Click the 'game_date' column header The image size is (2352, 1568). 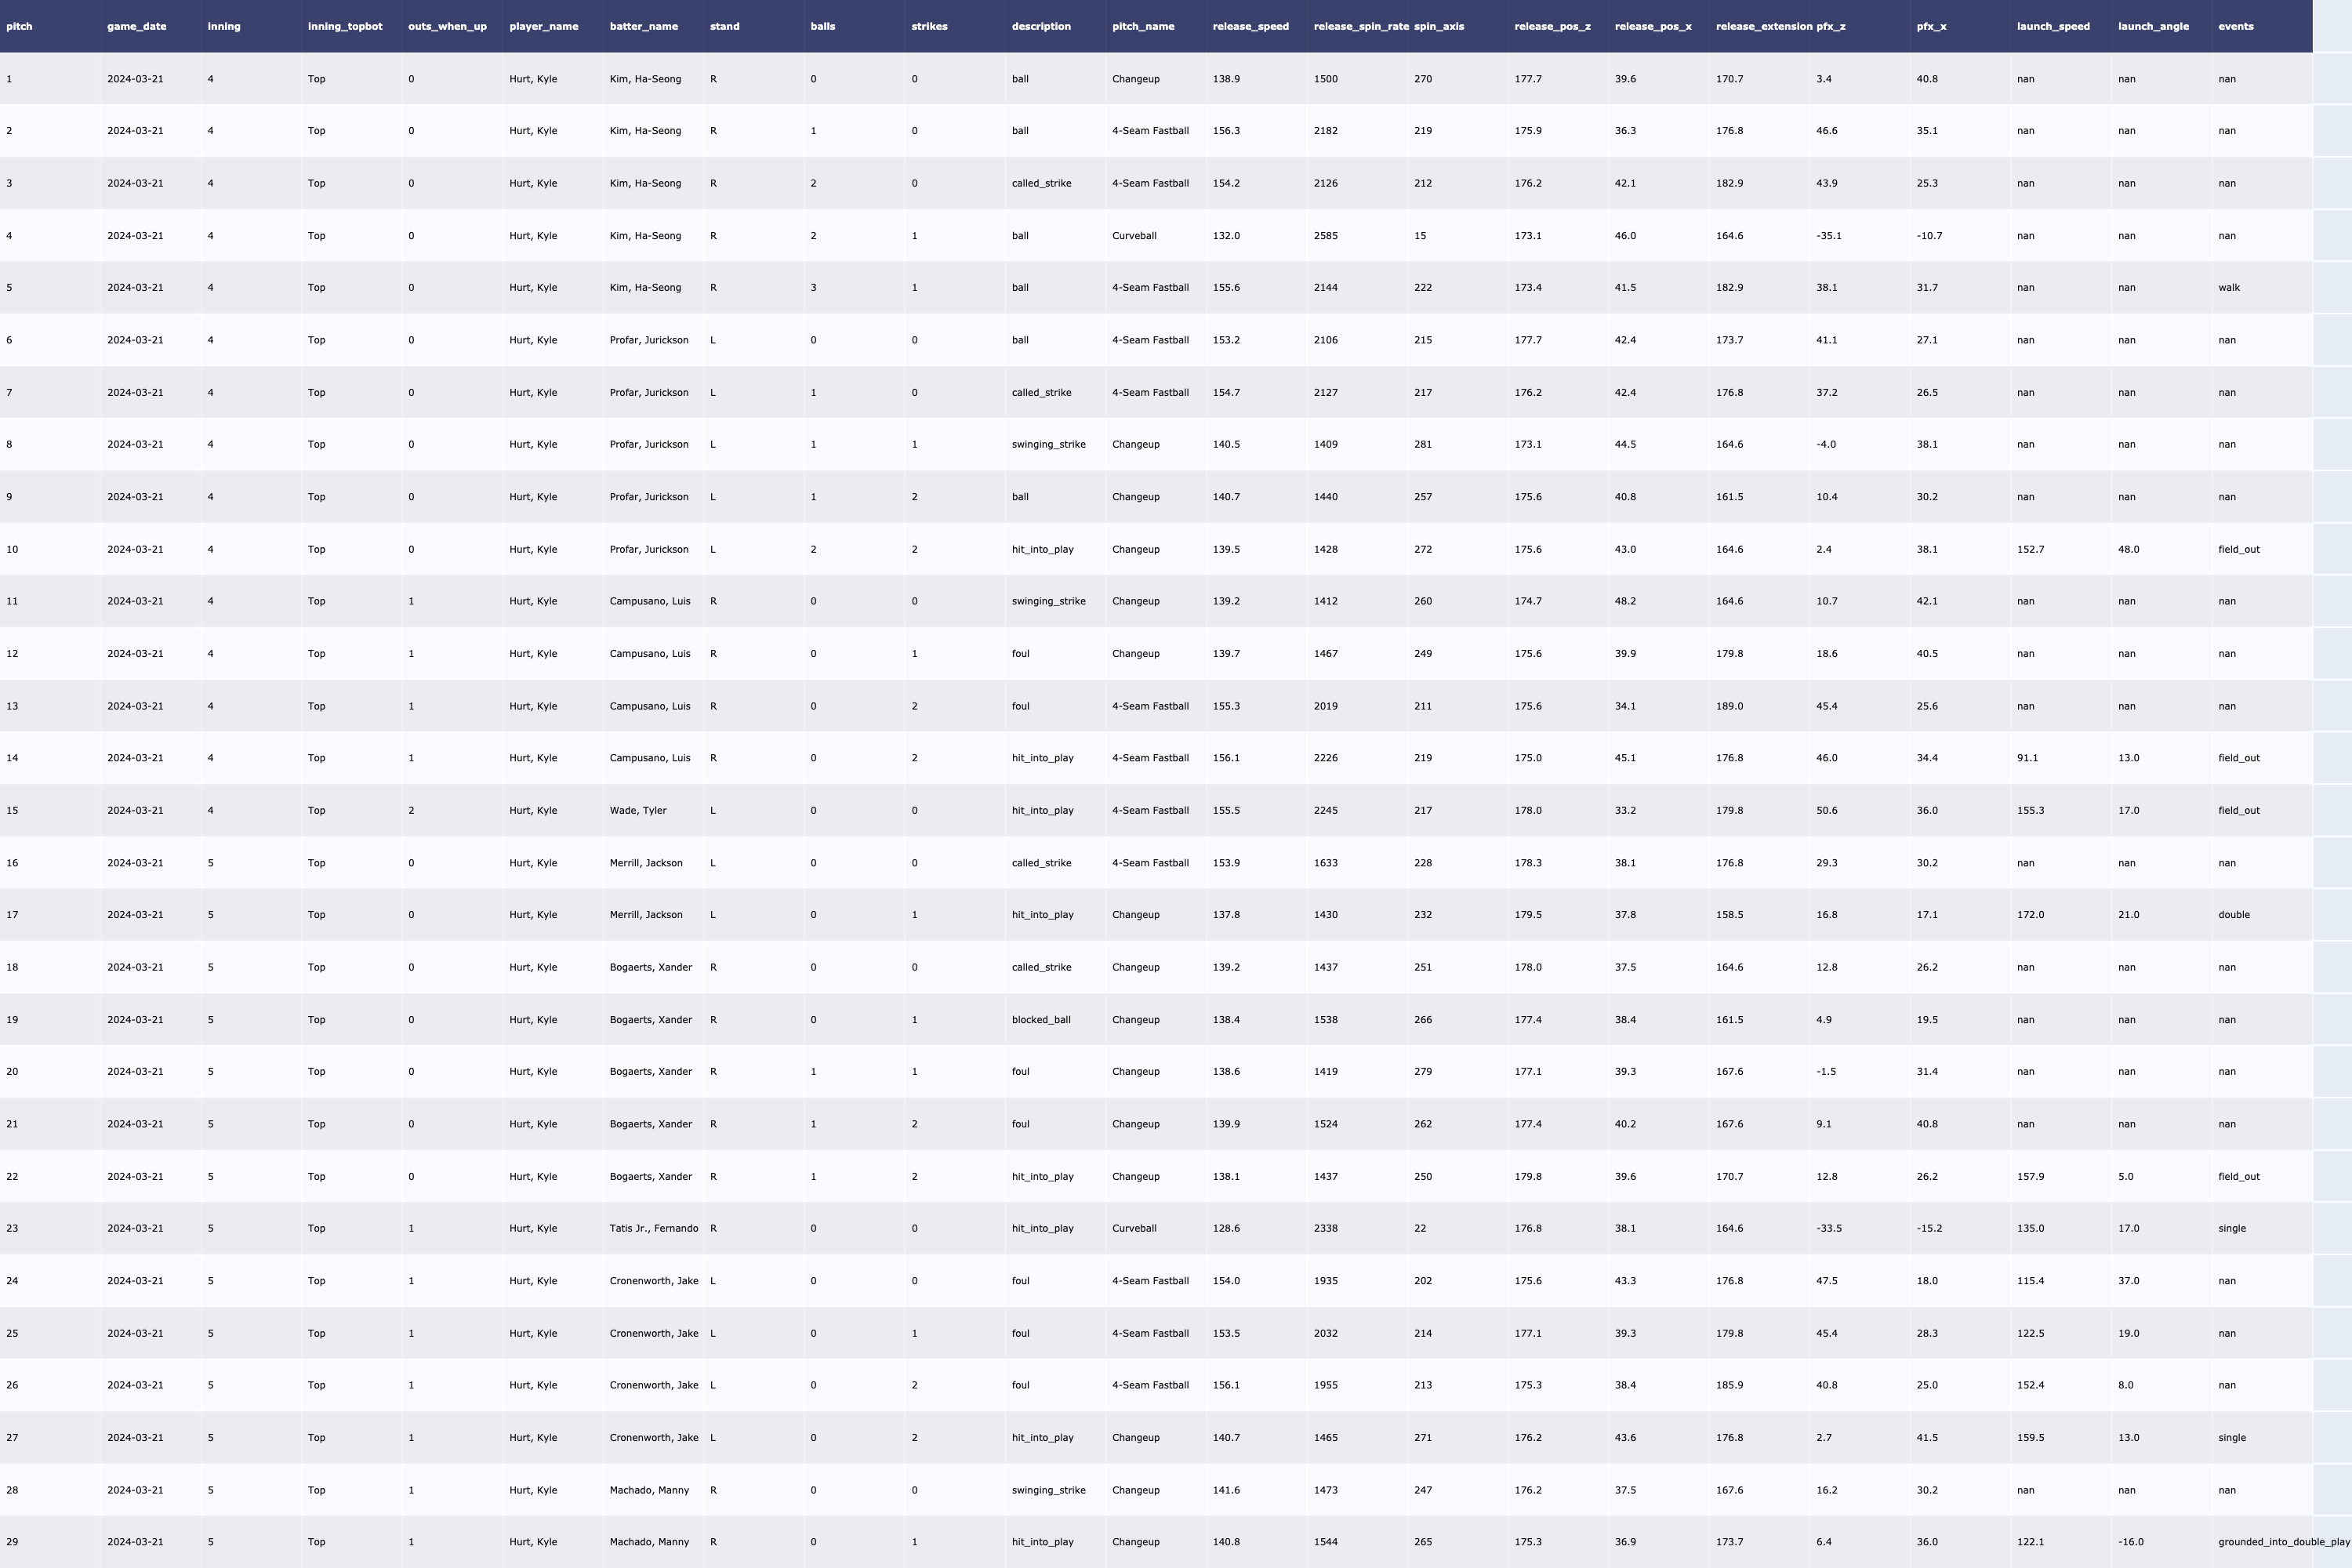(x=137, y=26)
